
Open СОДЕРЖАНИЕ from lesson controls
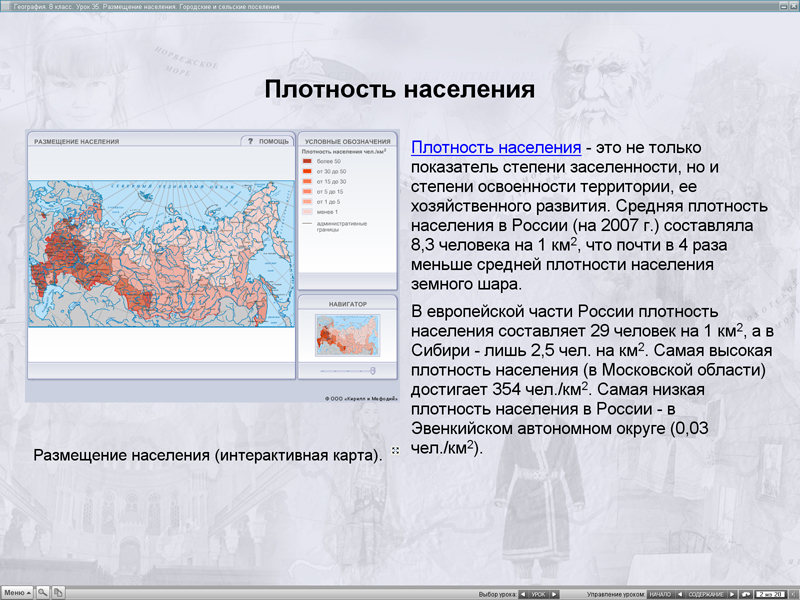click(707, 592)
